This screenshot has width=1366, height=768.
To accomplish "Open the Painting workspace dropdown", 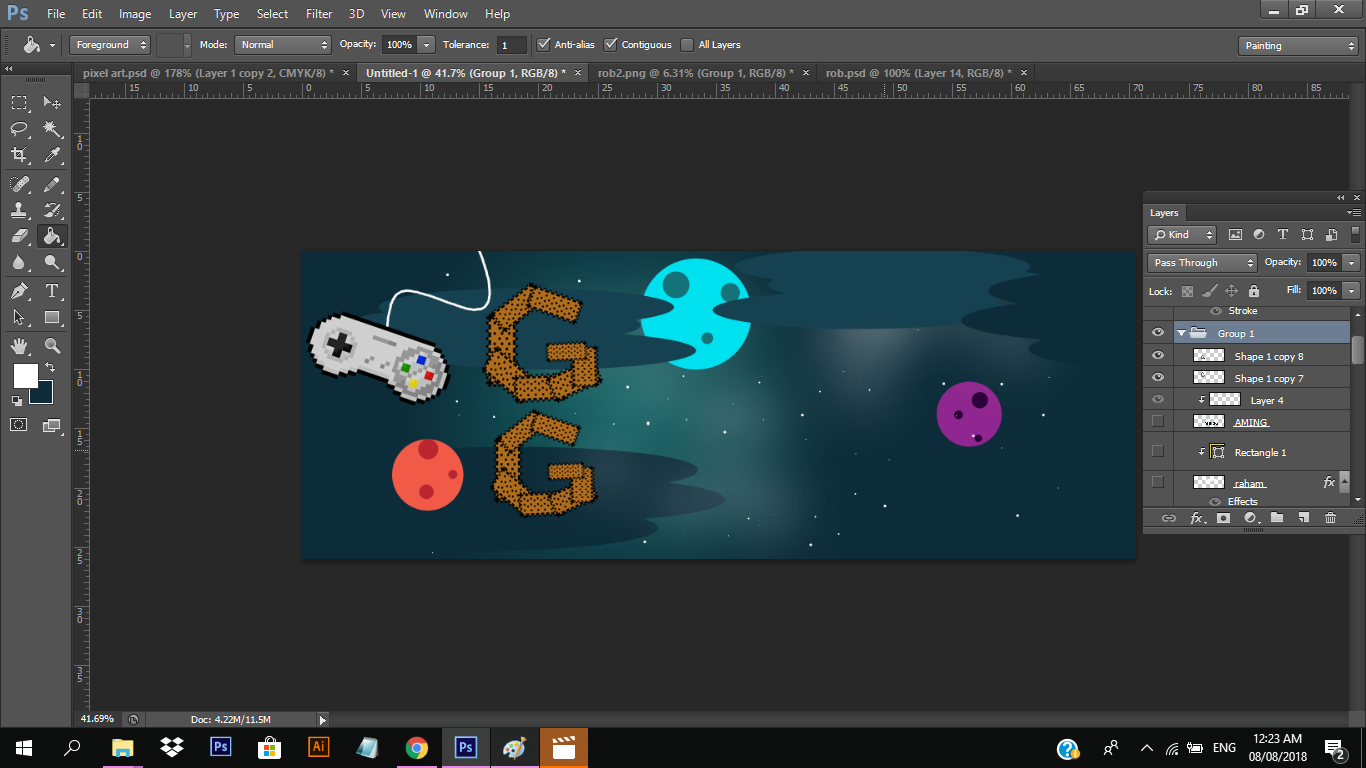I will [1298, 46].
